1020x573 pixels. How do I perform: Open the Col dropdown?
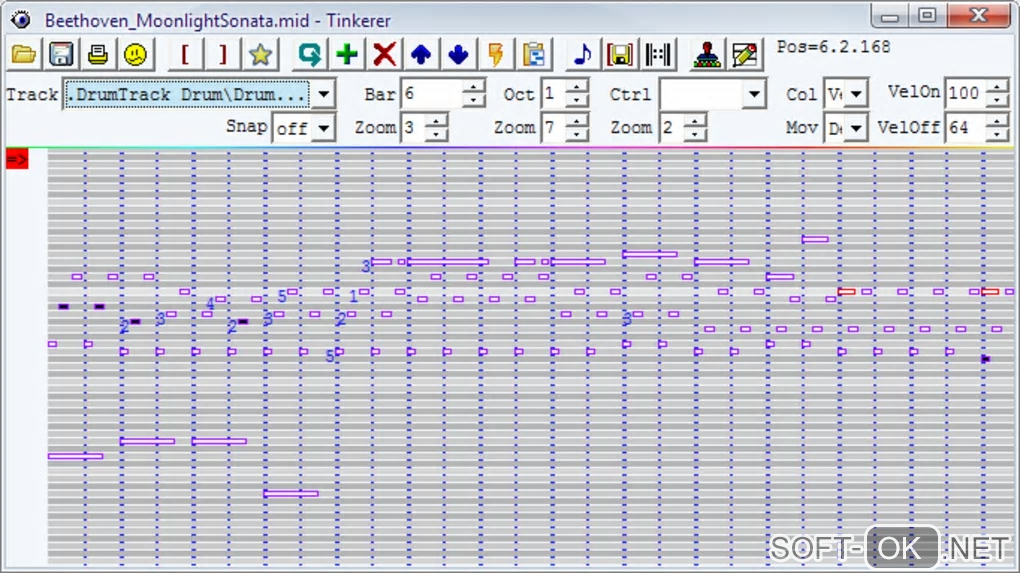click(x=857, y=94)
